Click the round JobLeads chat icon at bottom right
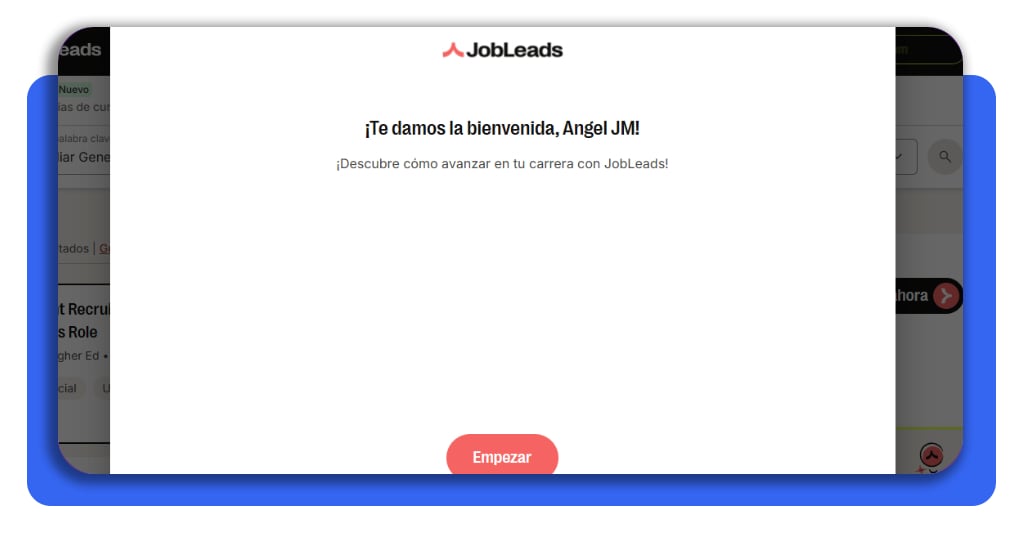Image resolution: width=1024 pixels, height=536 pixels. click(932, 454)
